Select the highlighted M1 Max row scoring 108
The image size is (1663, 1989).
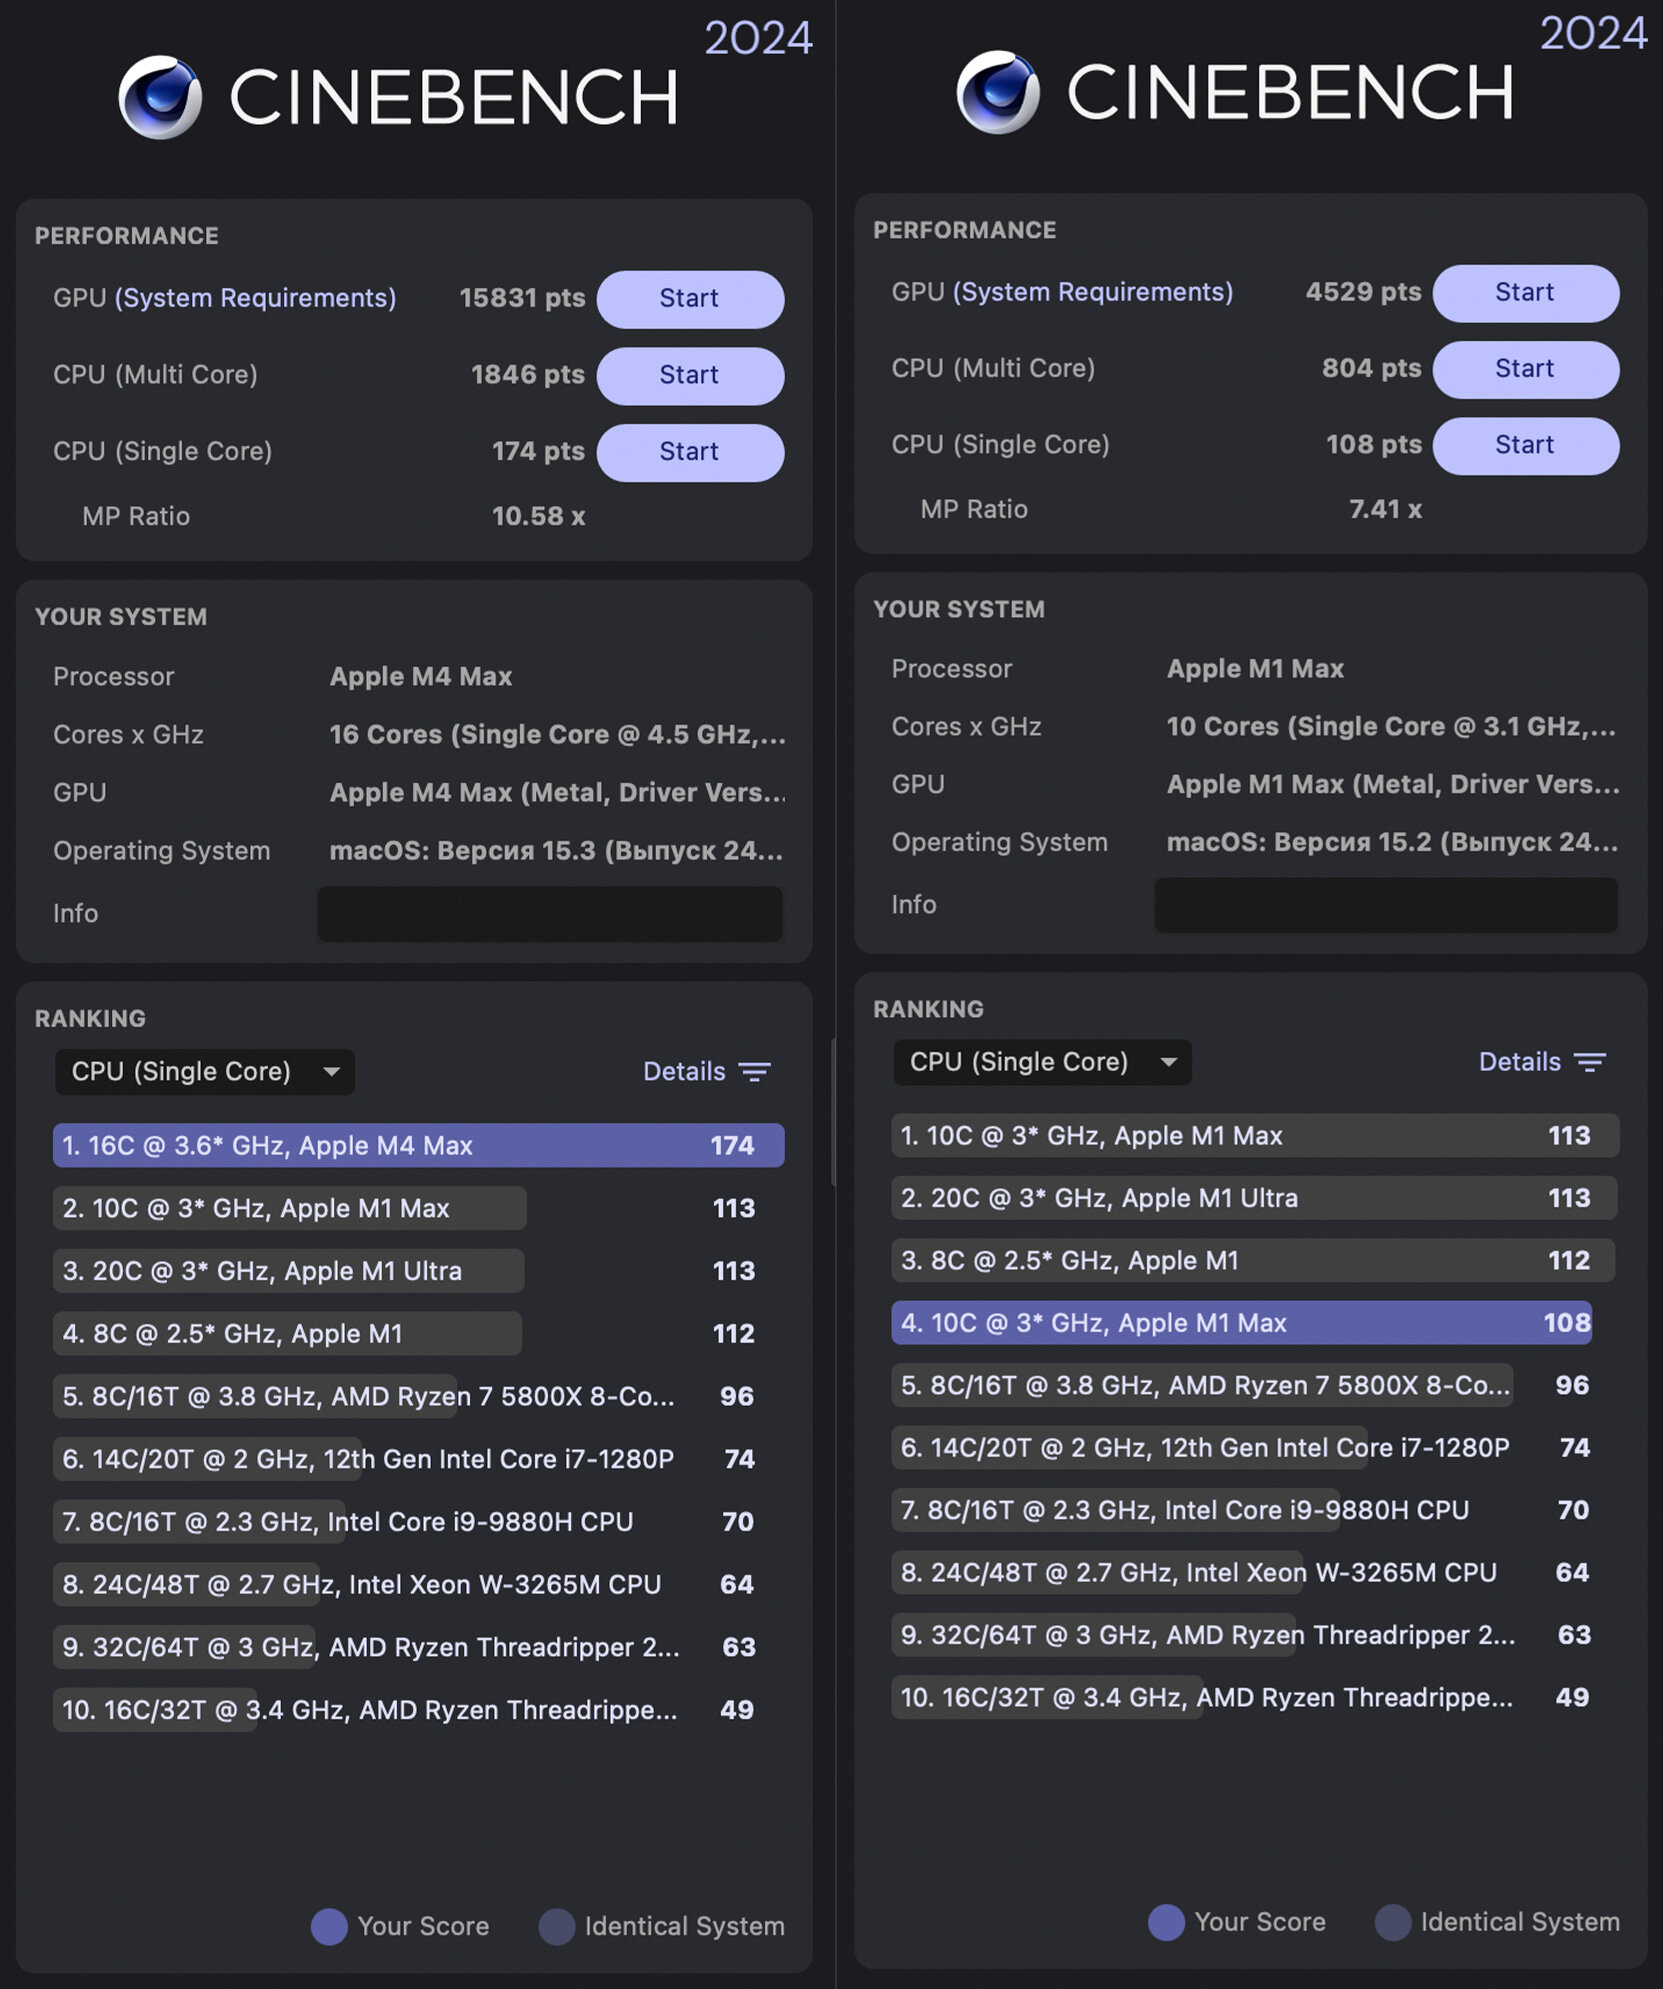[x=1241, y=1323]
